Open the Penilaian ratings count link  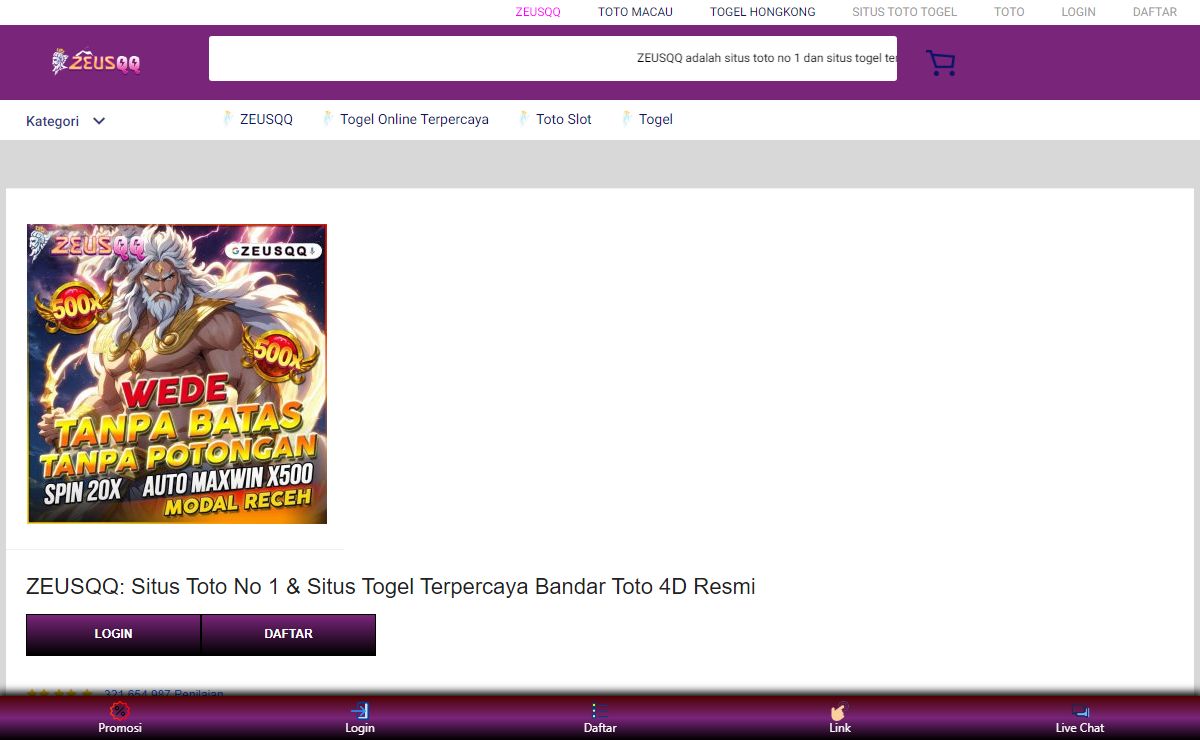pyautogui.click(x=164, y=693)
